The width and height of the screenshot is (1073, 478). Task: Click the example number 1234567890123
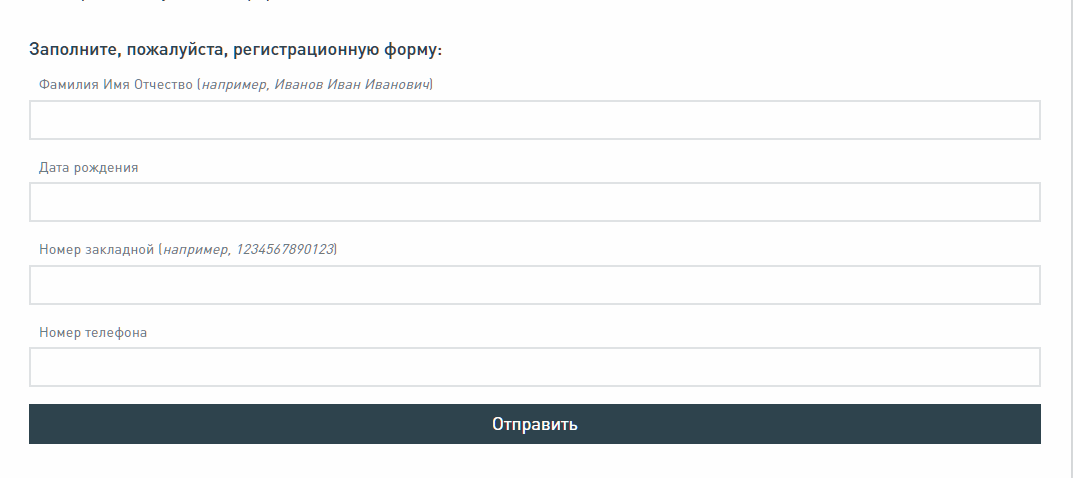click(285, 250)
